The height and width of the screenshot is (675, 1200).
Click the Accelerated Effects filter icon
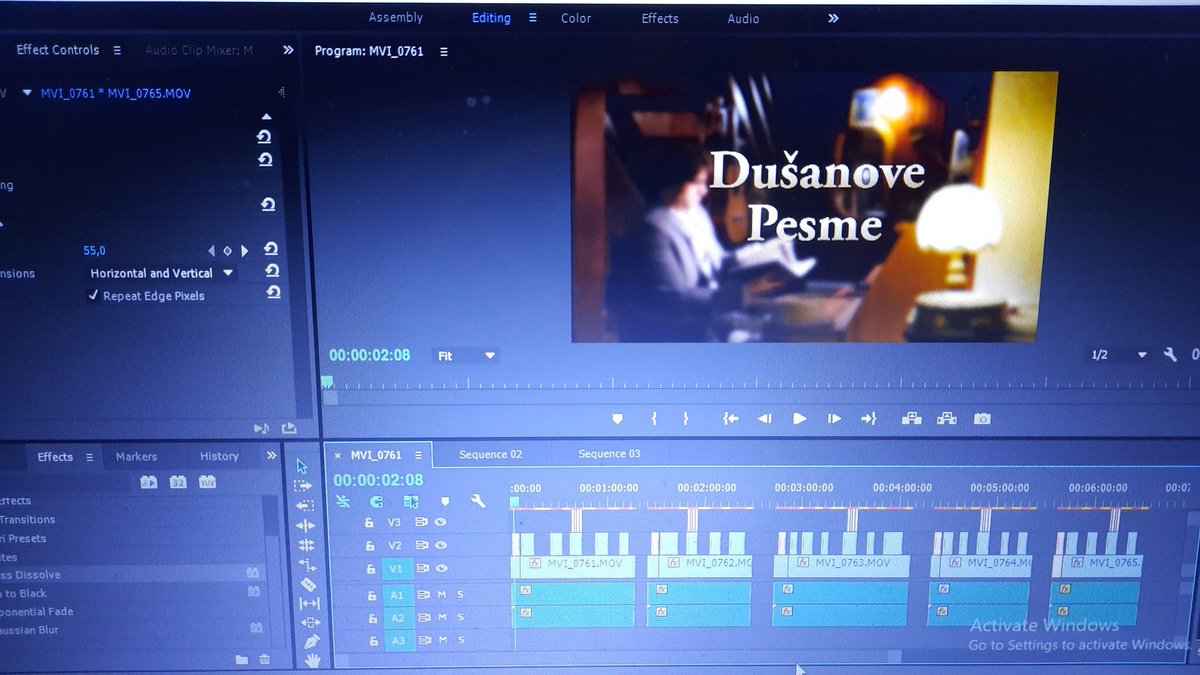click(149, 481)
